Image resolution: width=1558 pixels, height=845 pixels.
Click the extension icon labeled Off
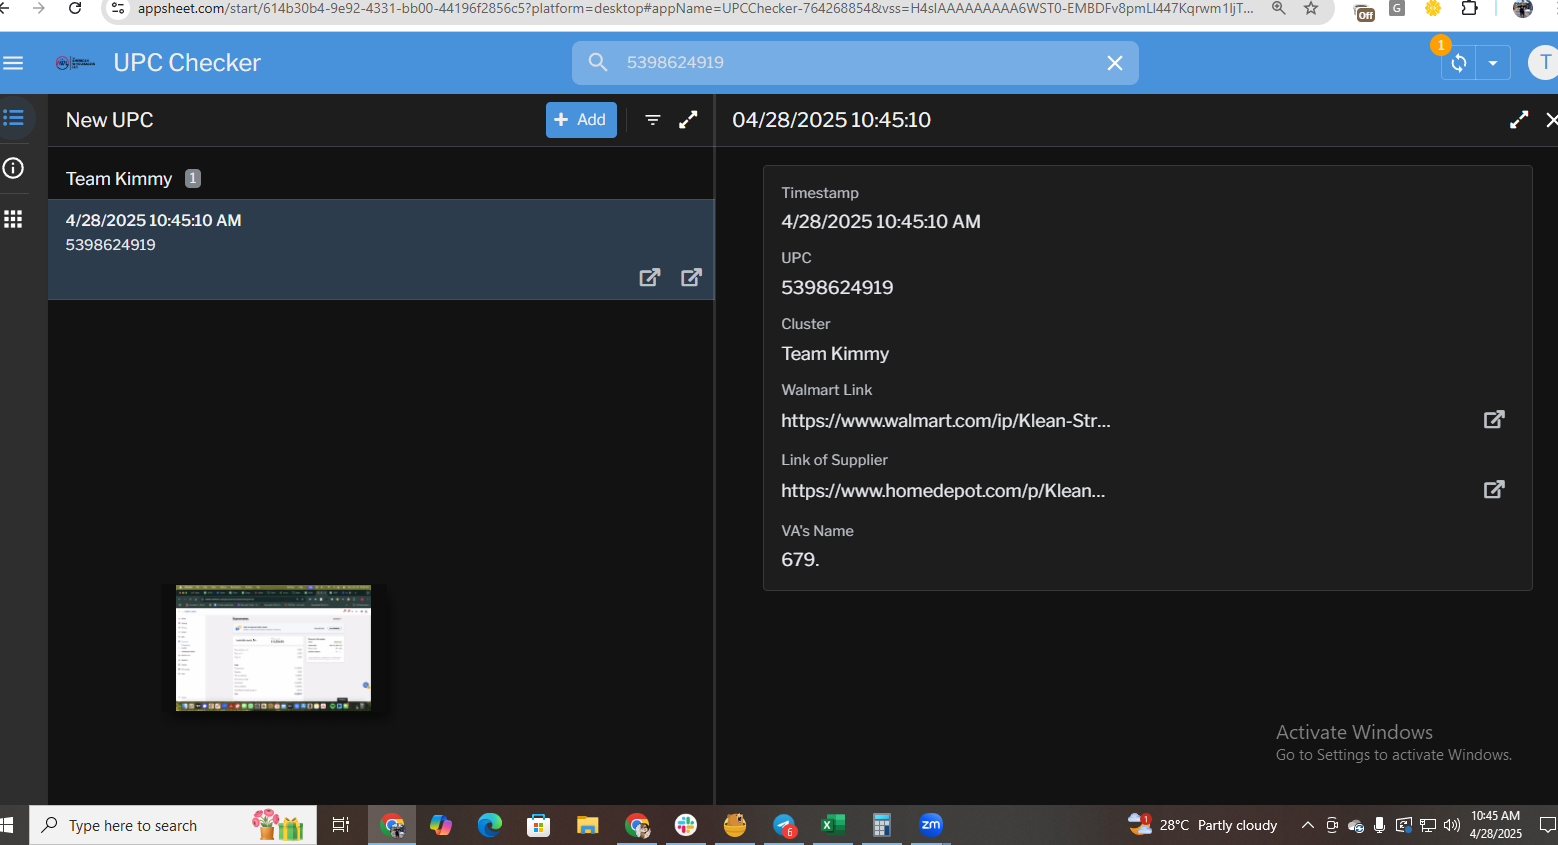click(1364, 11)
